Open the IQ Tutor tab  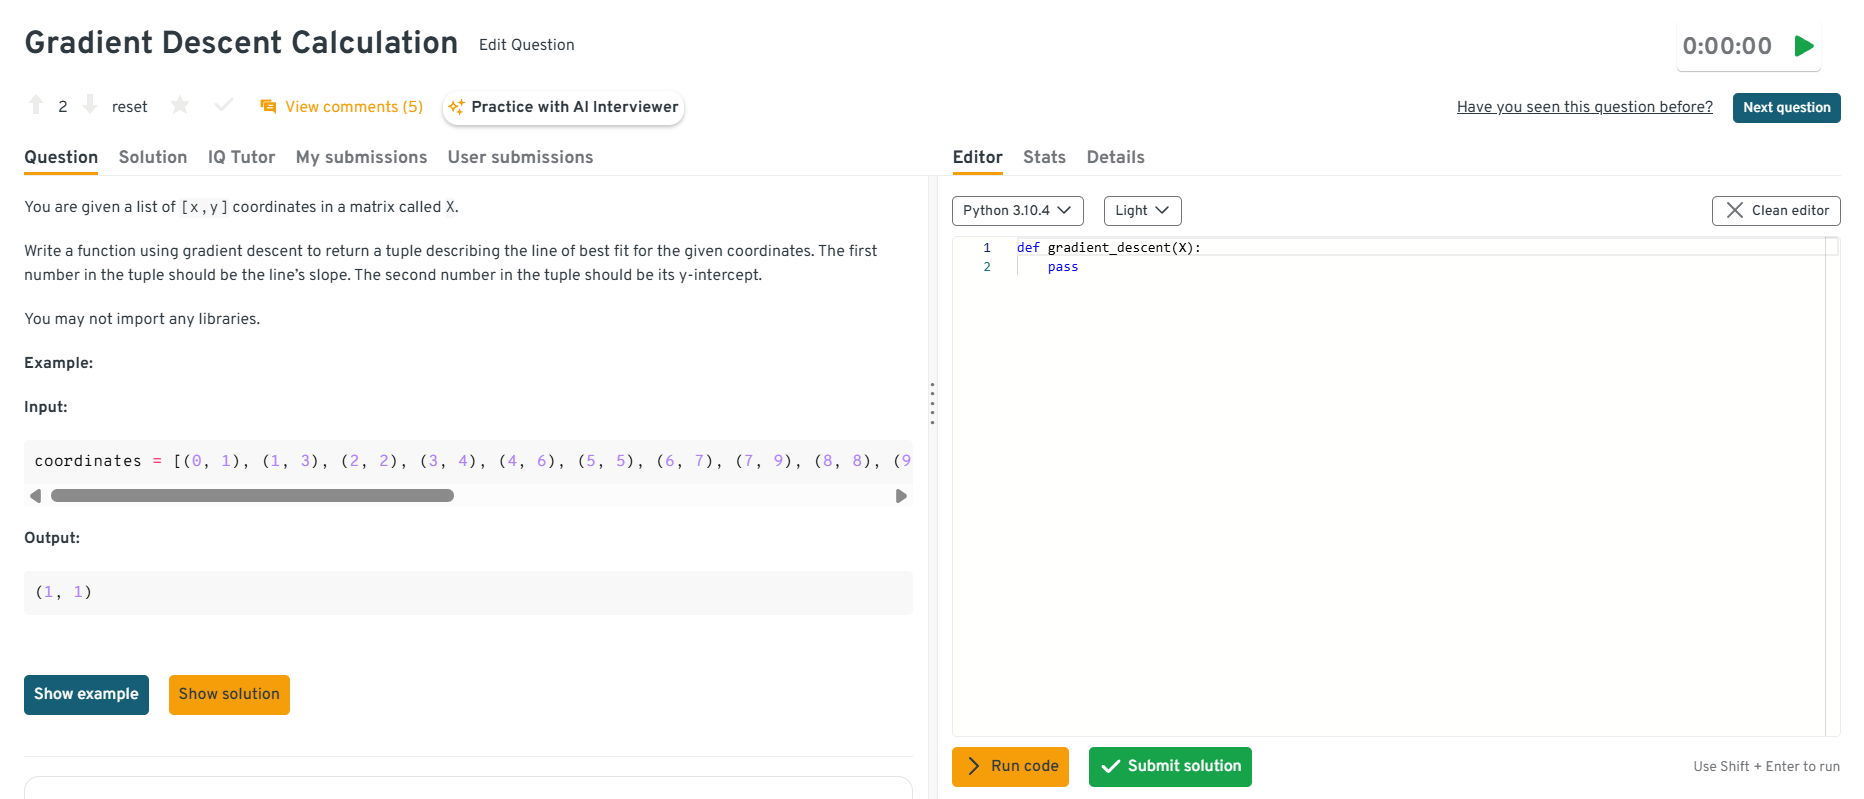coord(241,157)
